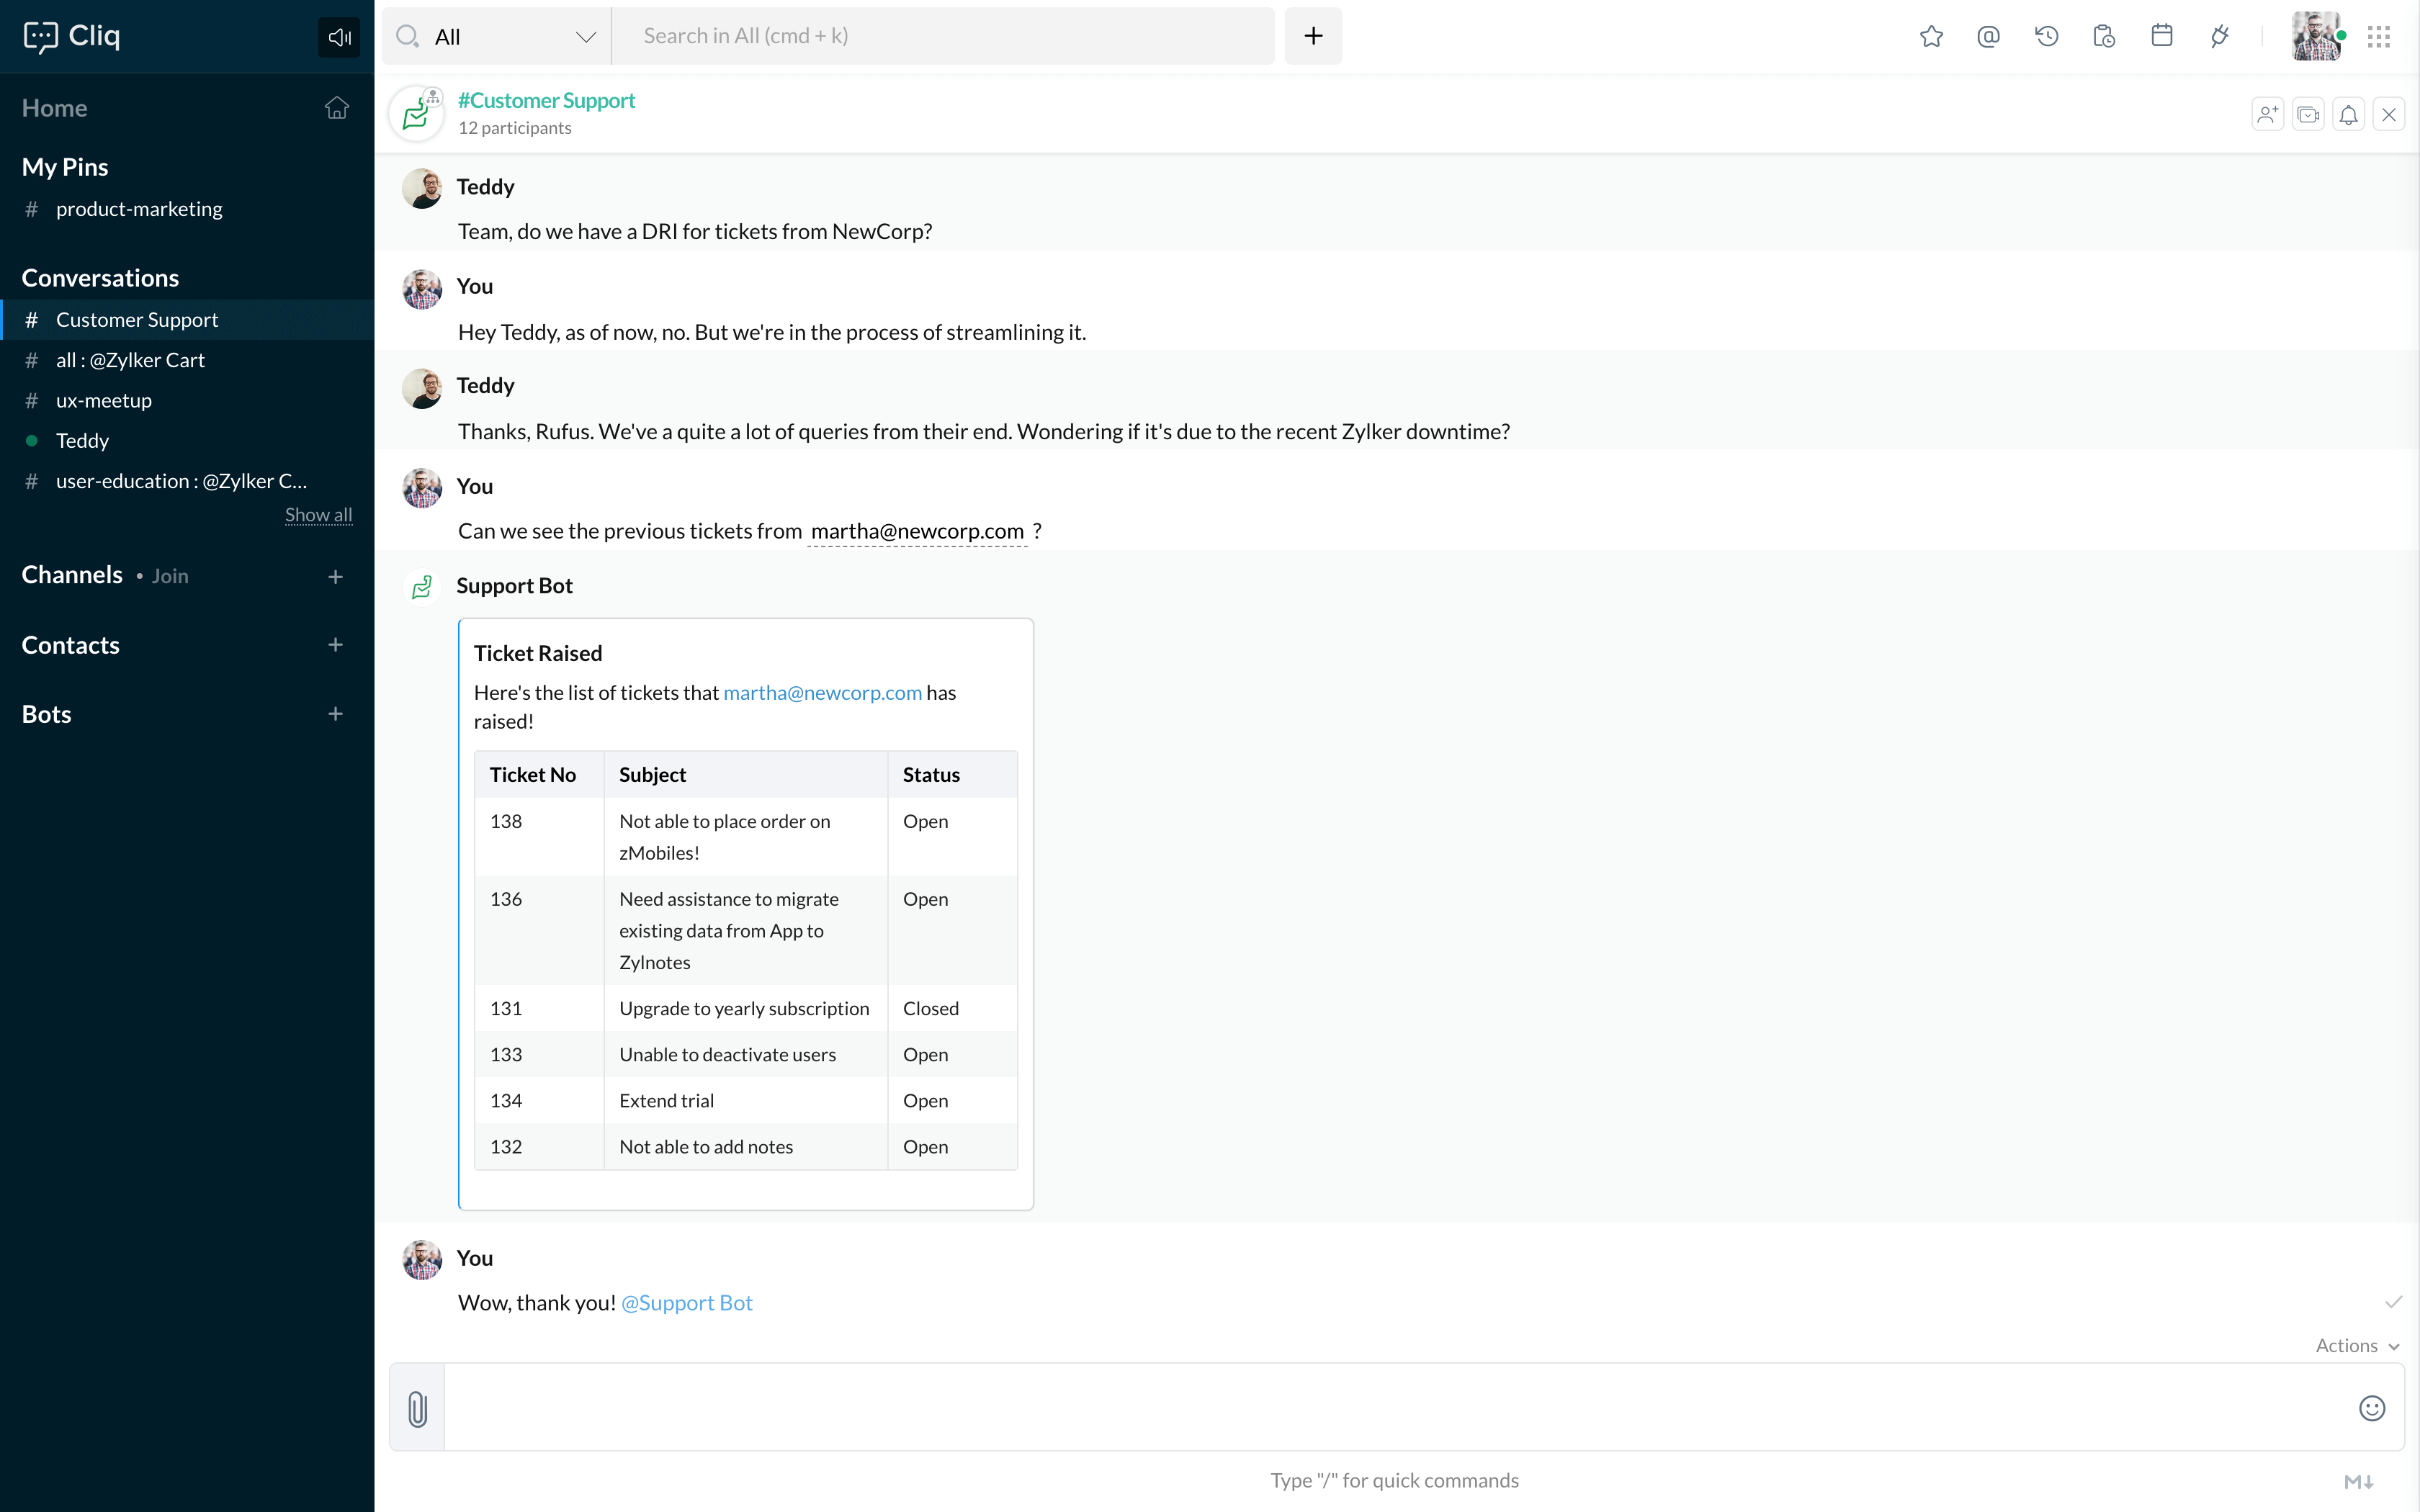
Task: Click martha@newcorp.com link in ticket card
Action: [822, 693]
